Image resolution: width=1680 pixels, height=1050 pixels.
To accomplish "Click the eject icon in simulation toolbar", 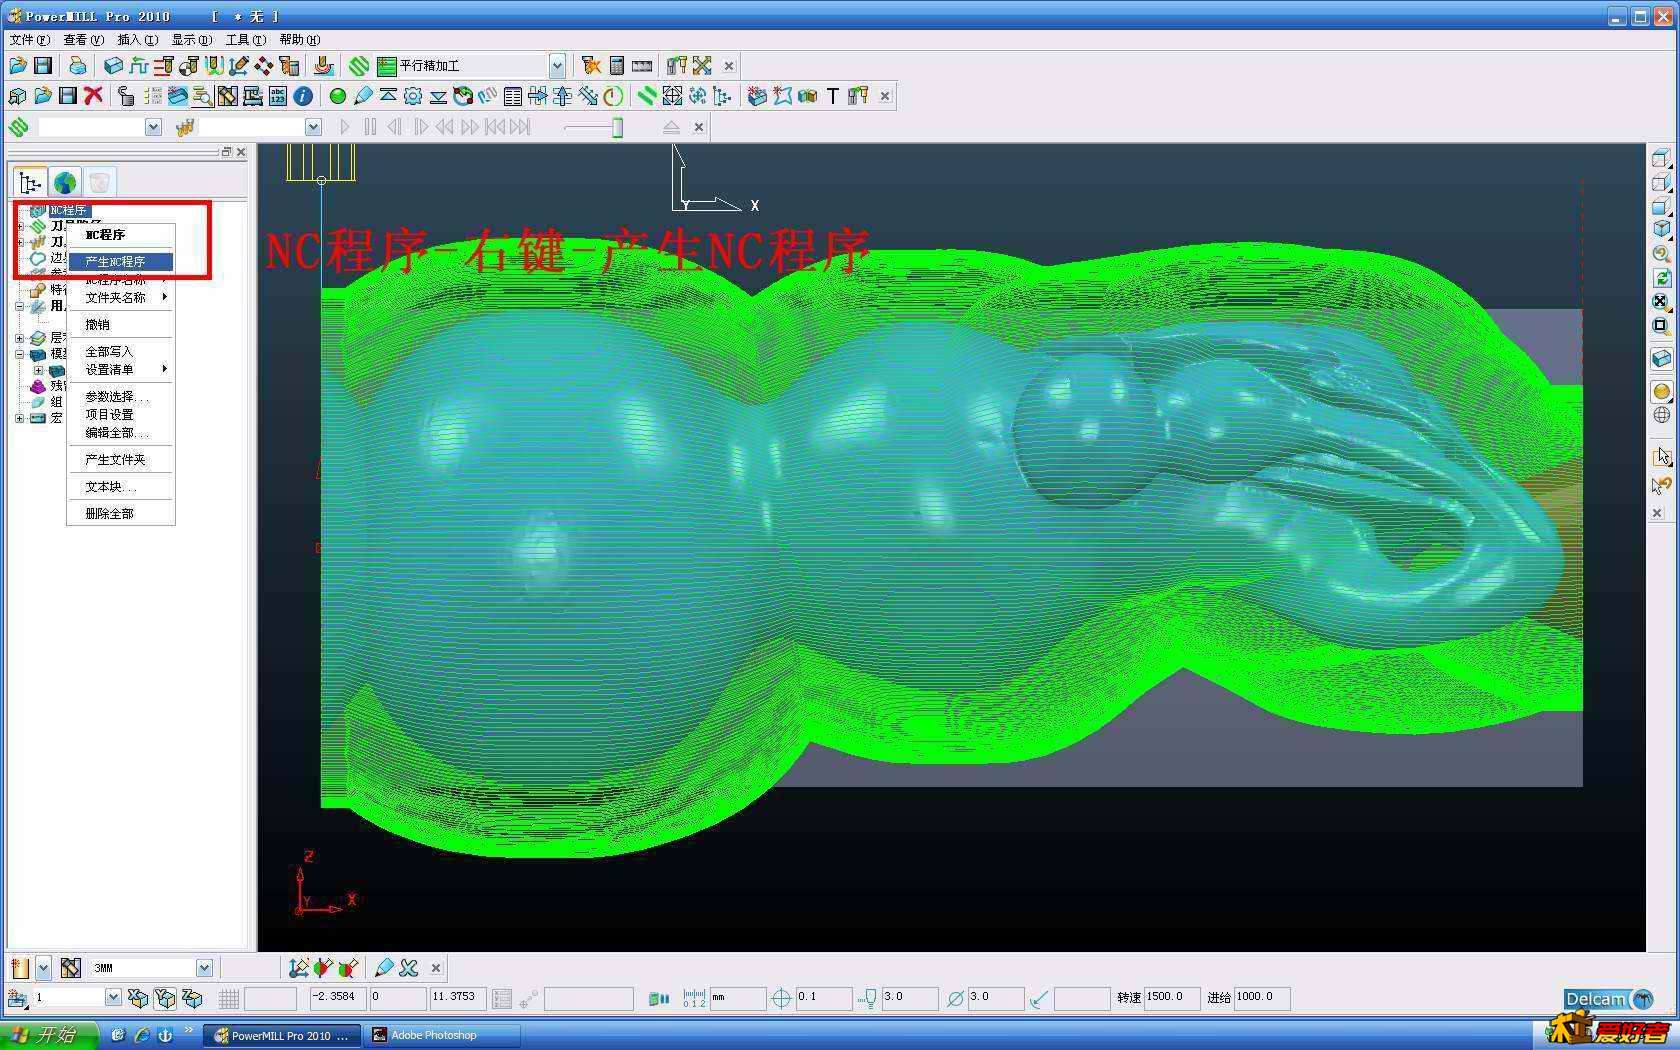I will click(x=671, y=127).
